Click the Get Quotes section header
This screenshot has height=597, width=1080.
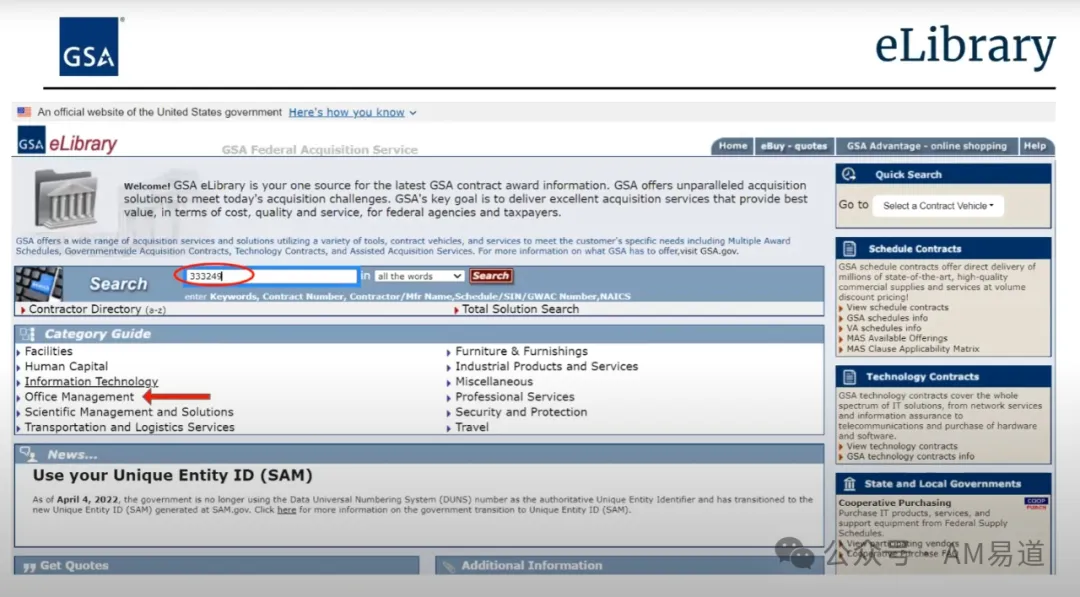[216, 565]
